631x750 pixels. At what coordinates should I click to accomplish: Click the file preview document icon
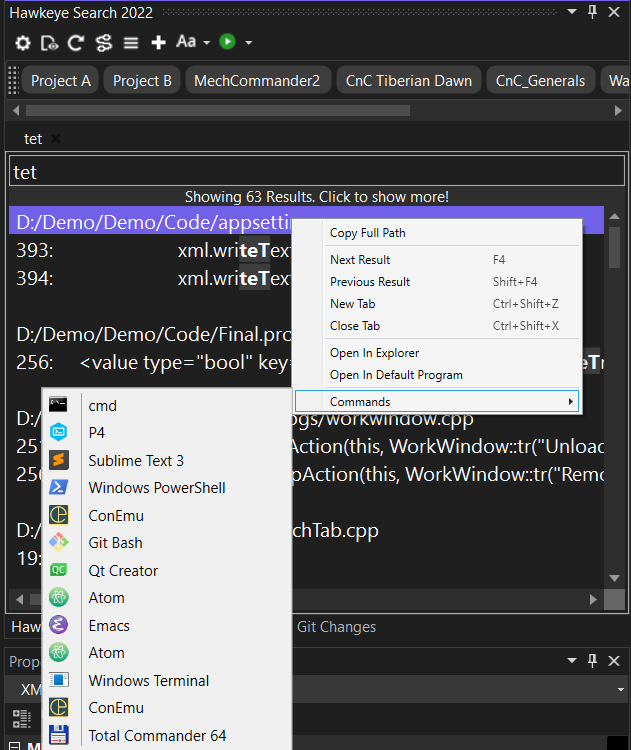[x=49, y=43]
